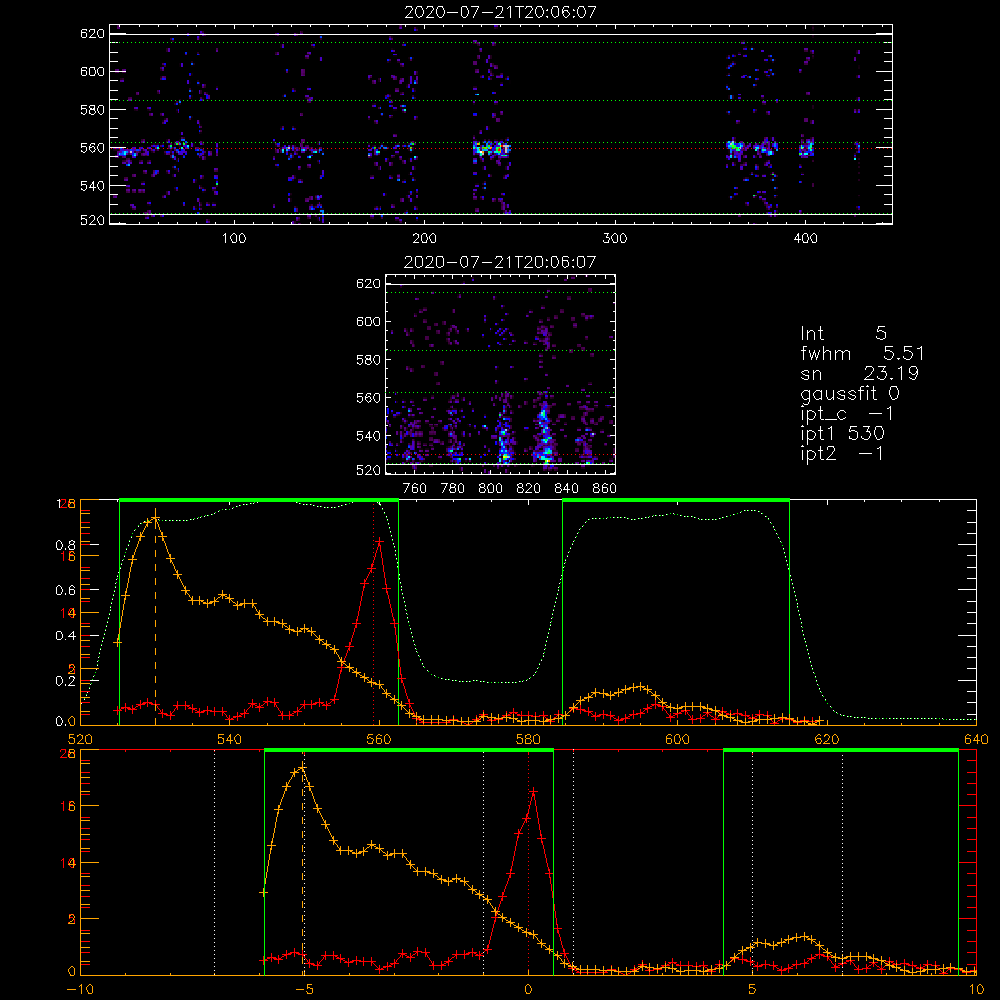
Task: Click x-axis label -5 on bottom plot
Action: point(304,990)
